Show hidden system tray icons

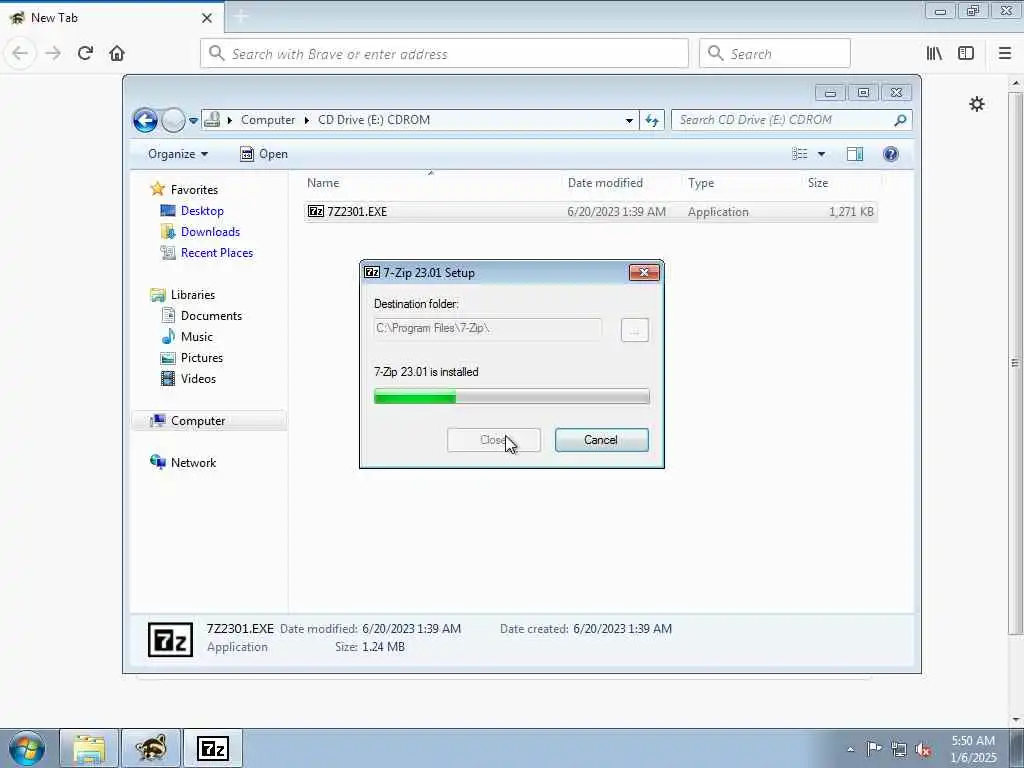coord(850,749)
